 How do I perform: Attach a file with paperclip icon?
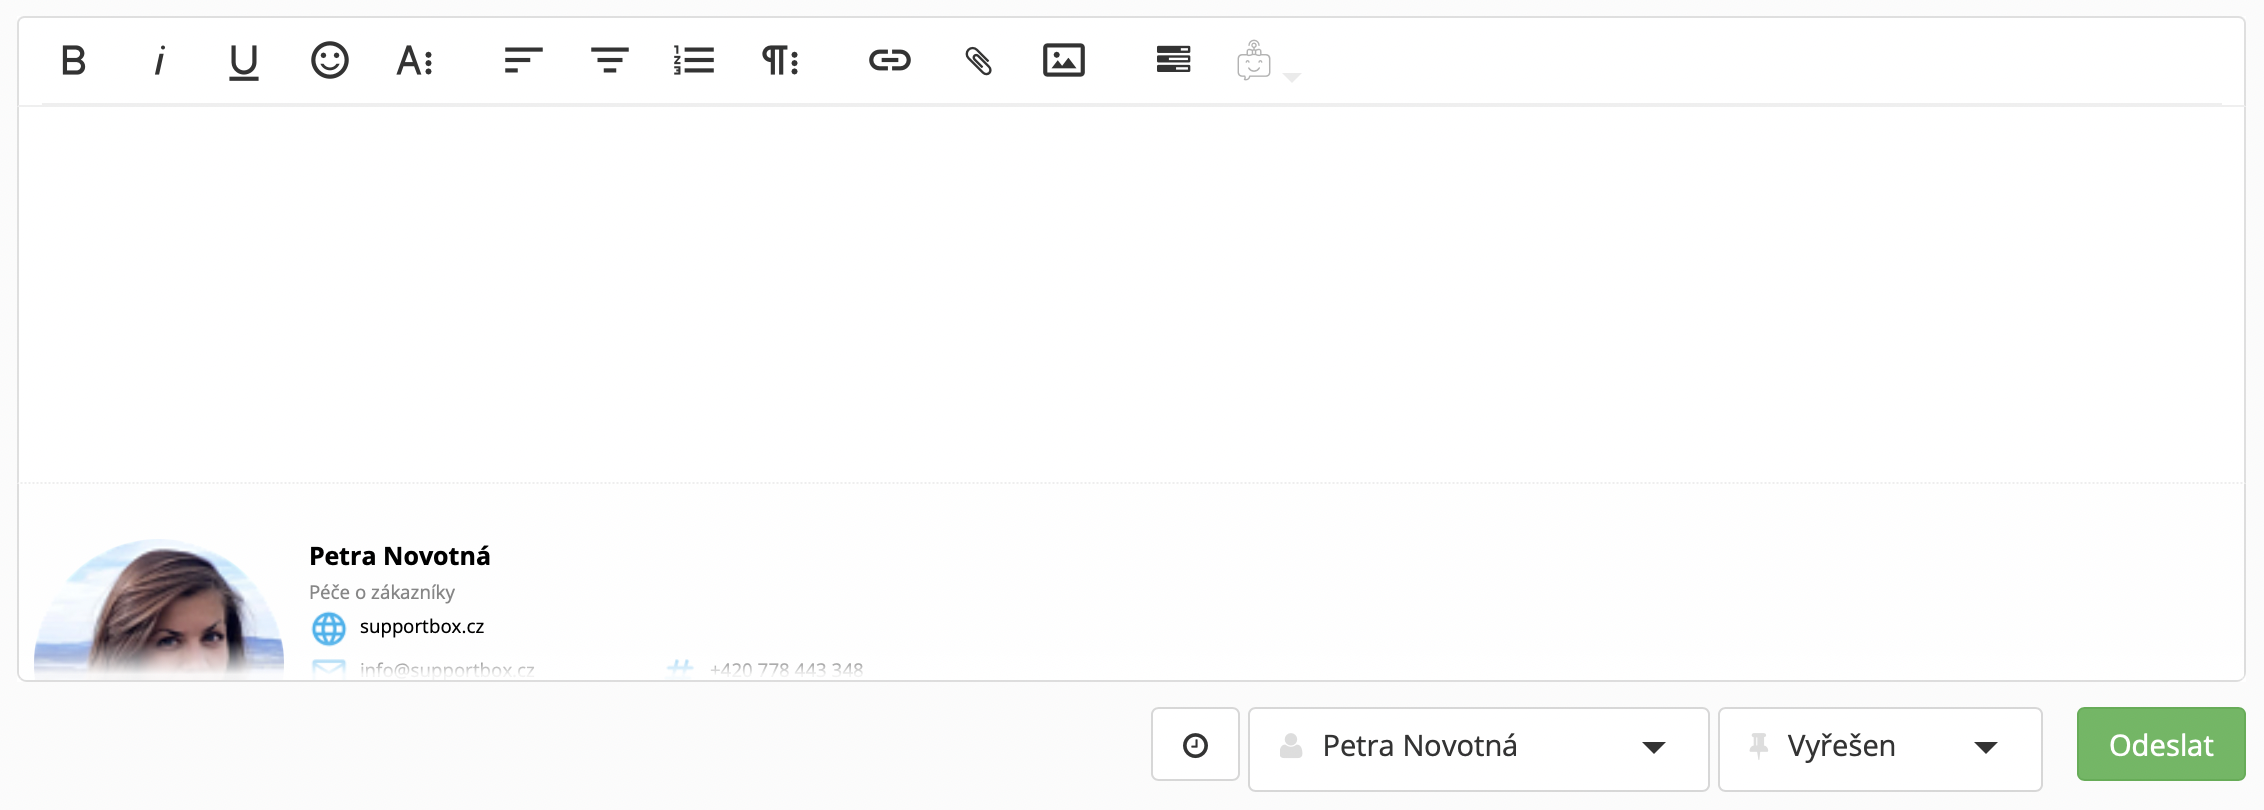[x=978, y=61]
